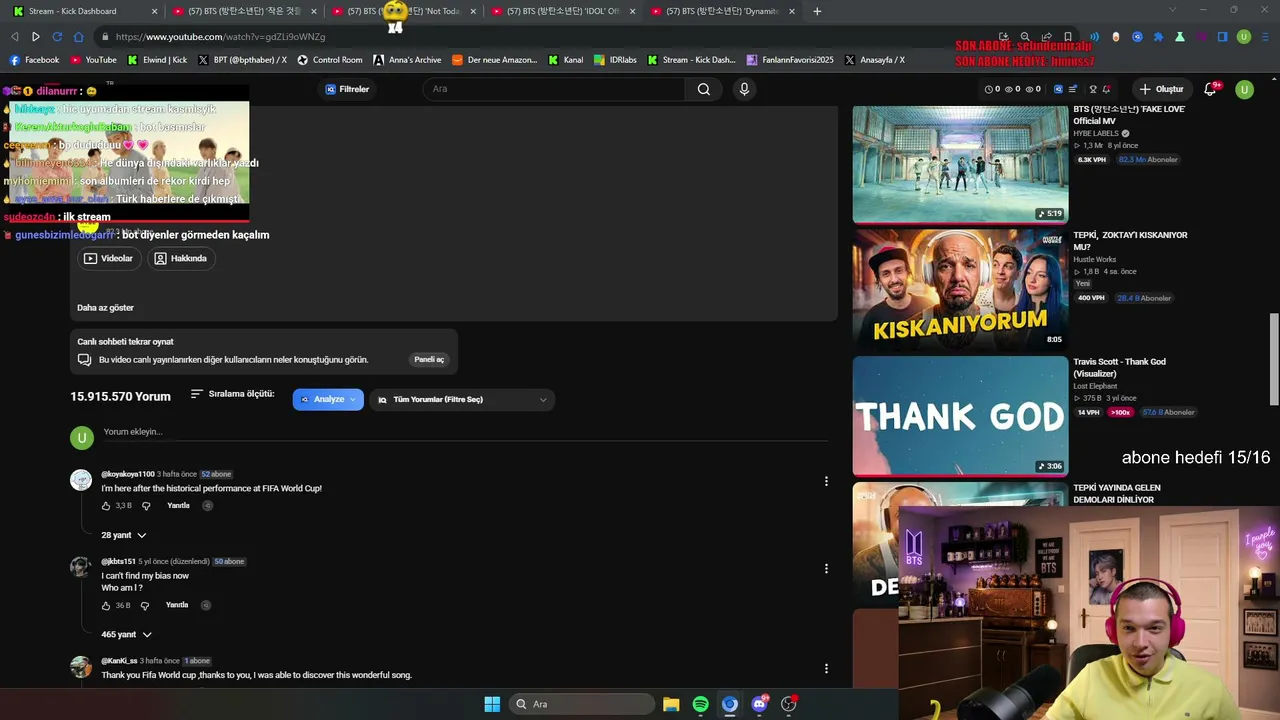Open the @jkbts151 profile avatar
This screenshot has height=720, width=1280.
[x=81, y=568]
